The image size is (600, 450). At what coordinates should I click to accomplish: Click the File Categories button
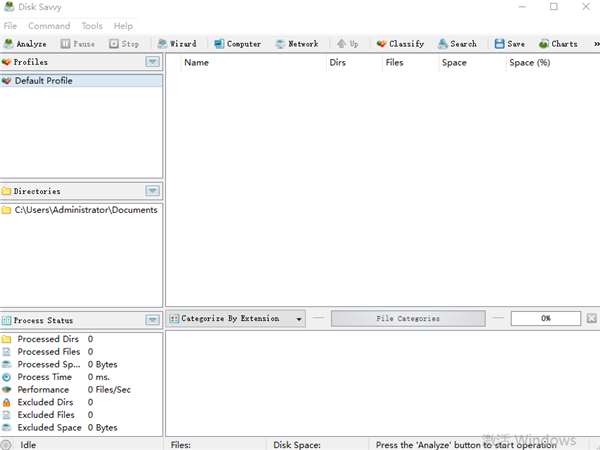[x=407, y=319]
